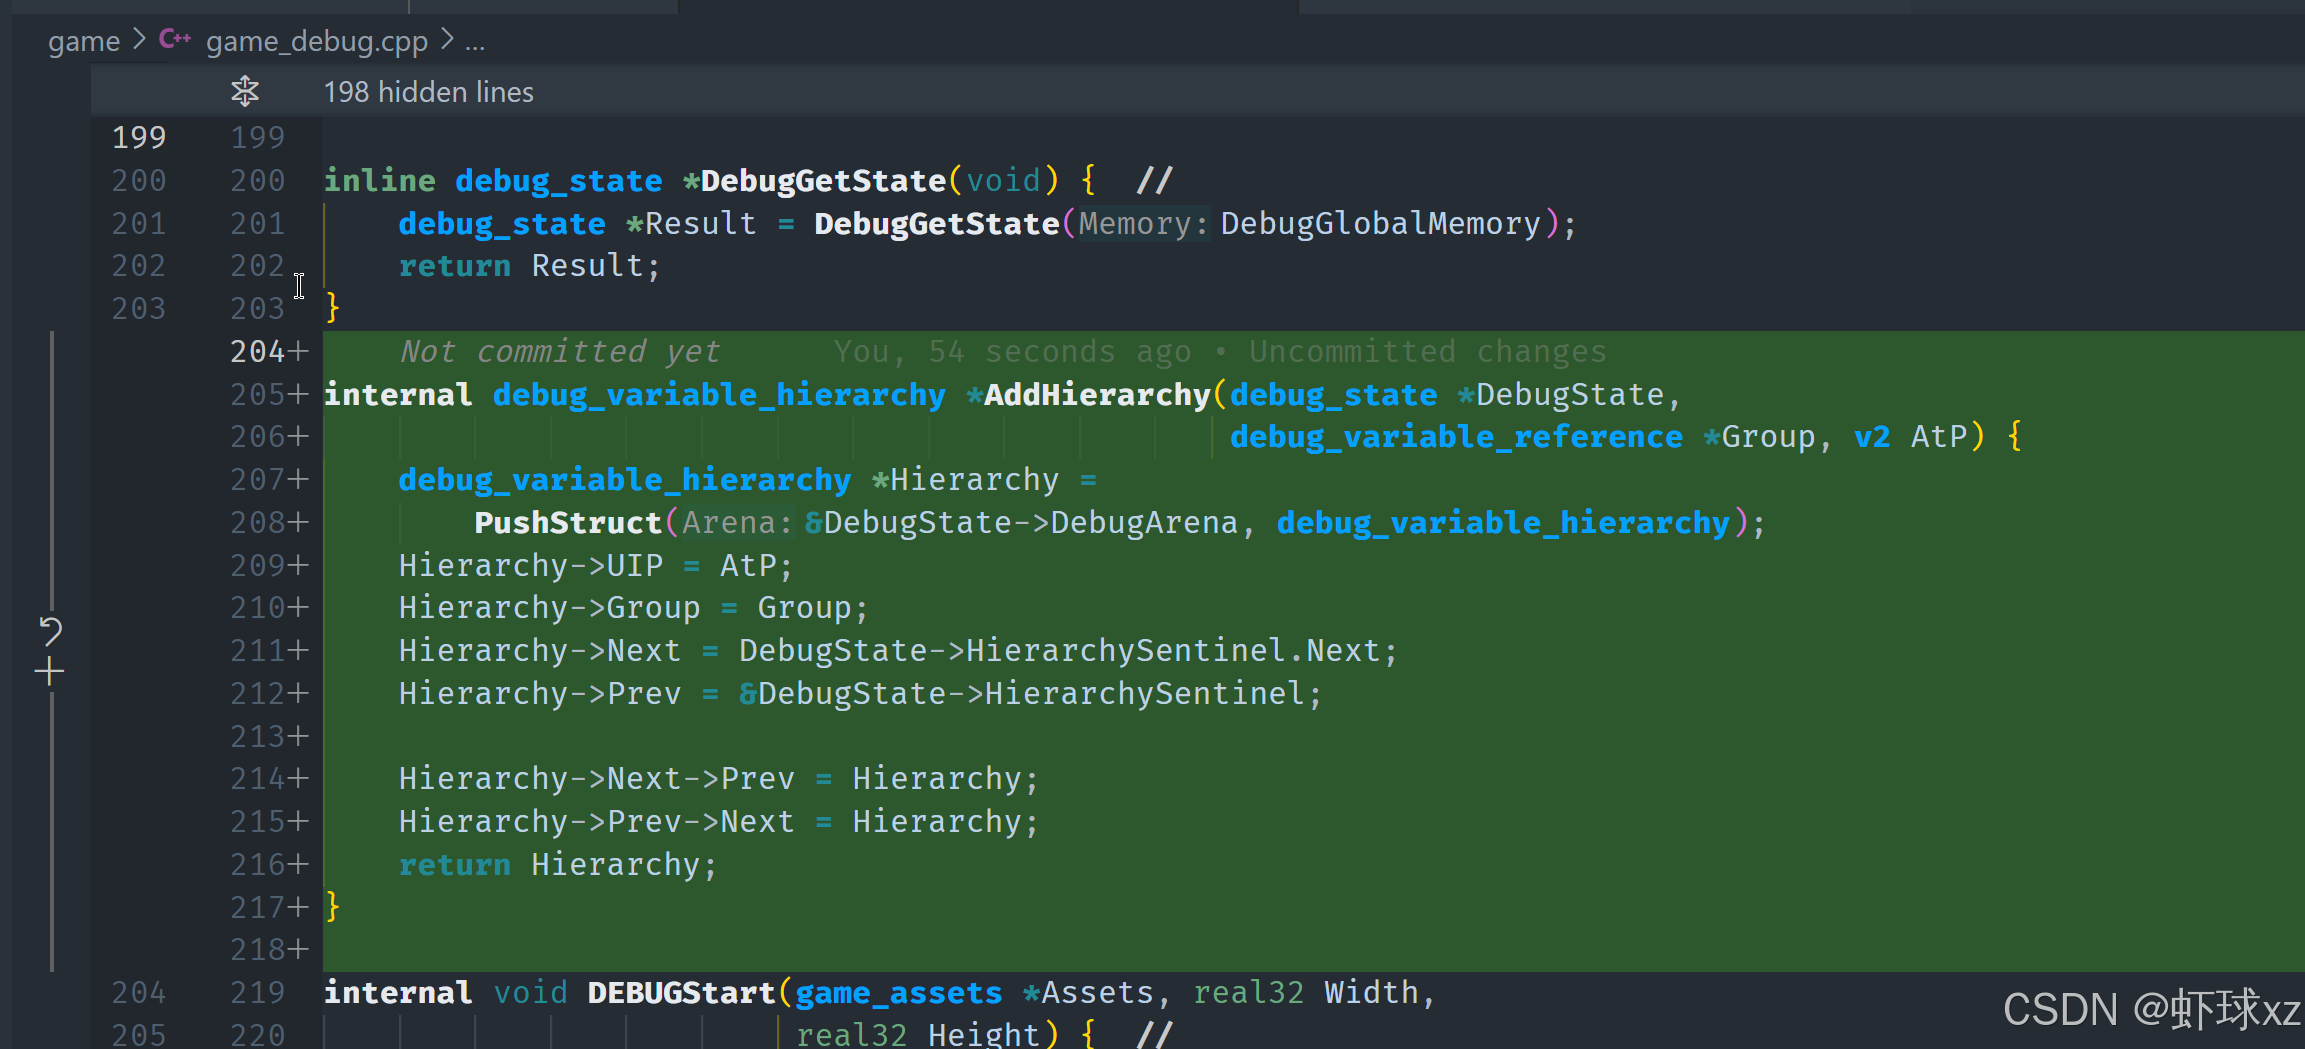Open the 'game' breadcrumb folder
This screenshot has height=1049, width=2305.
click(x=84, y=41)
